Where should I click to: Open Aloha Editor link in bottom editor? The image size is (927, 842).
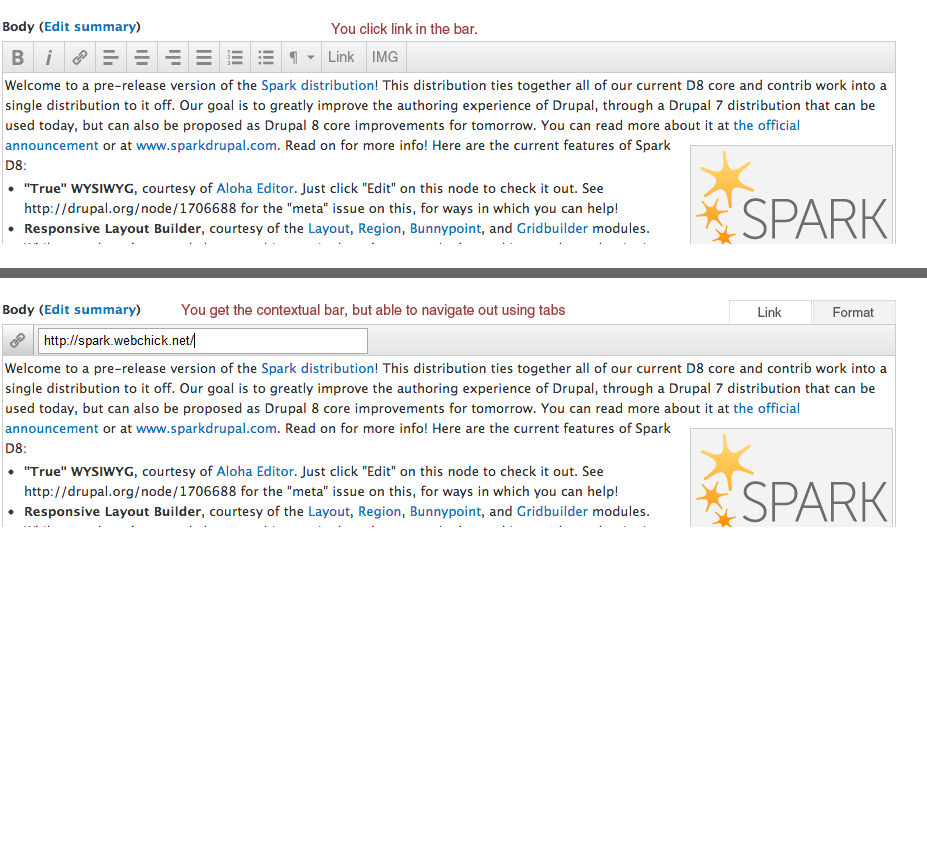255,472
